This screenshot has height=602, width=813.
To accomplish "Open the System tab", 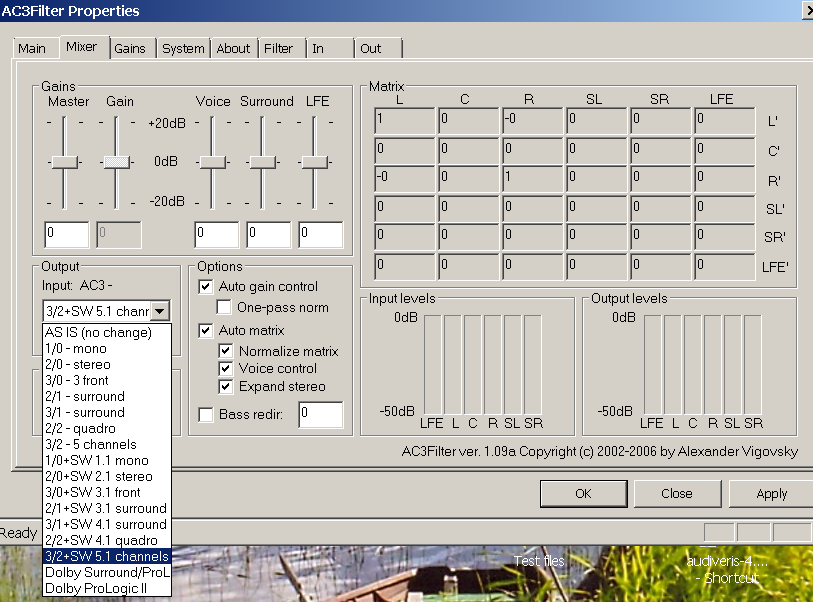I will point(183,48).
